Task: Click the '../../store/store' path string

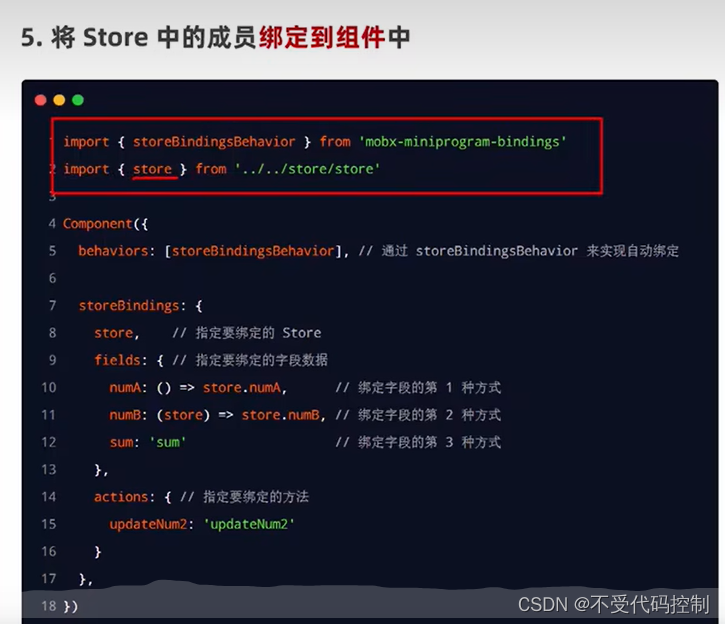Action: (307, 169)
